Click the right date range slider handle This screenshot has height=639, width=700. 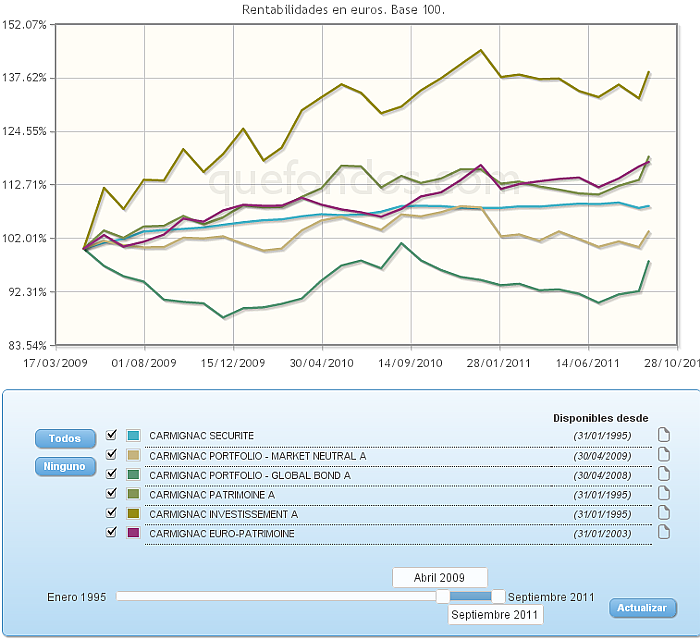point(498,596)
